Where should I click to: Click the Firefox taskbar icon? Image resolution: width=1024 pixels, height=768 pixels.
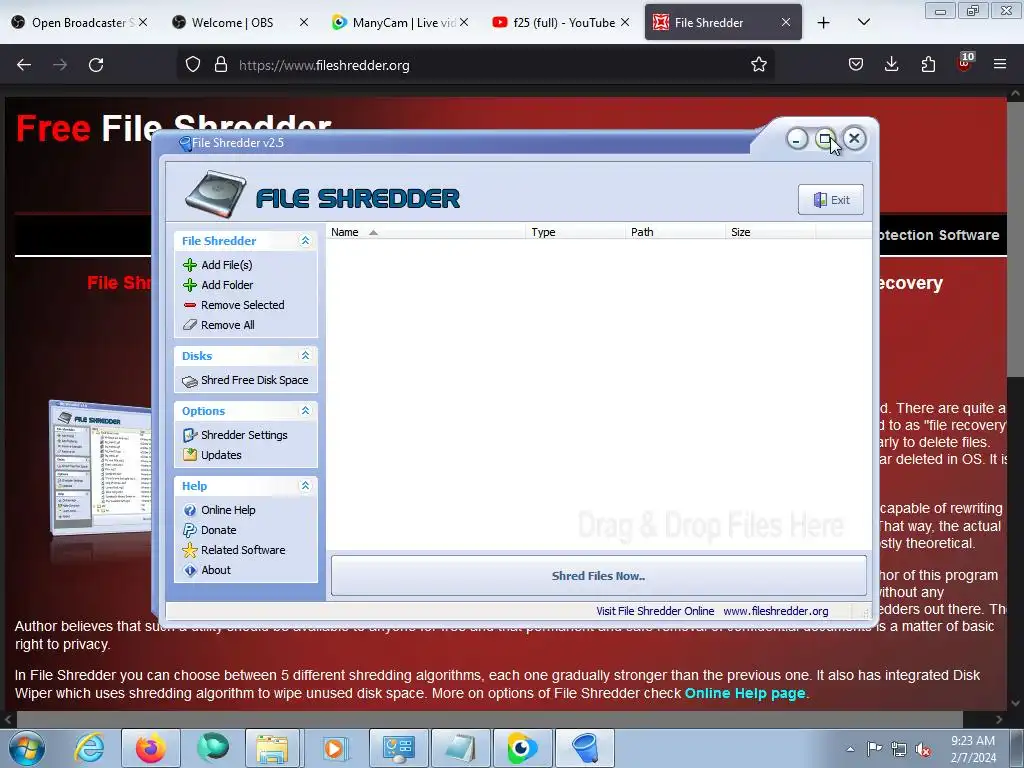(150, 748)
